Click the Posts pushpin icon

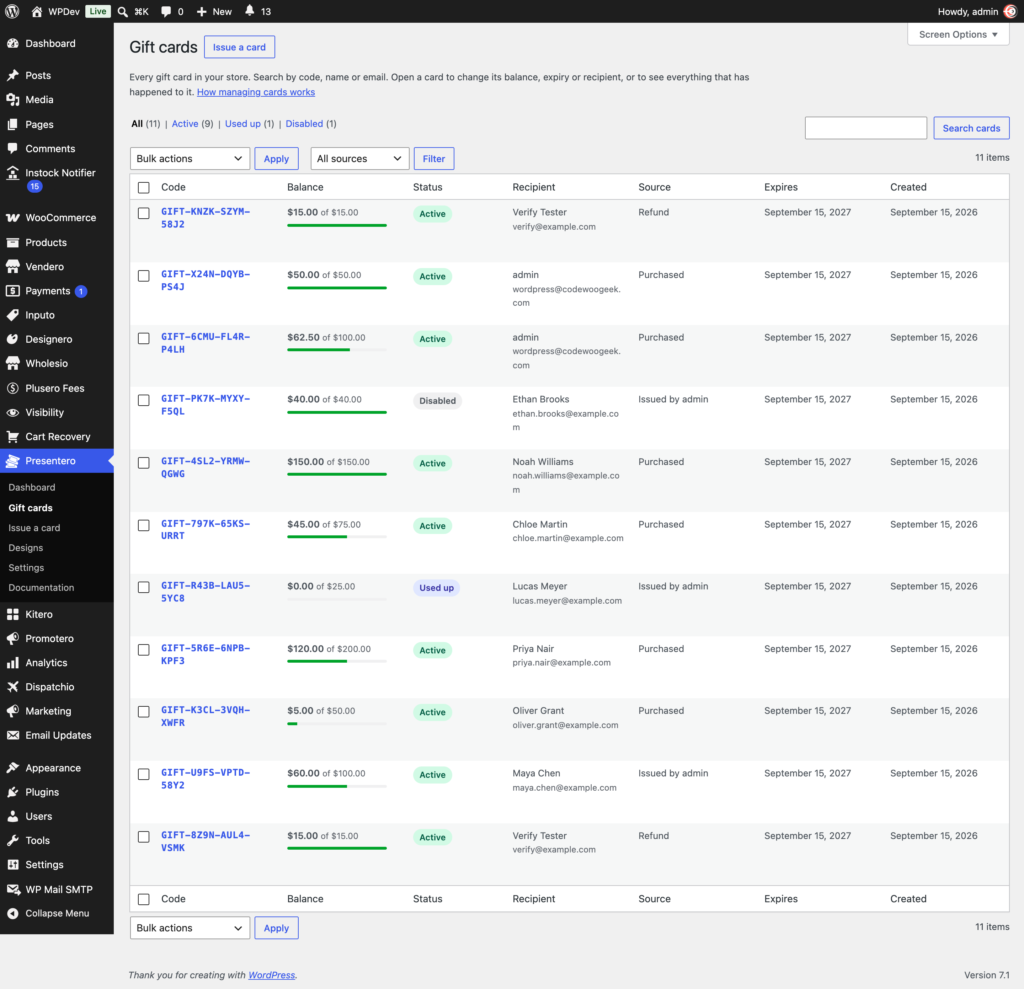pyautogui.click(x=12, y=75)
